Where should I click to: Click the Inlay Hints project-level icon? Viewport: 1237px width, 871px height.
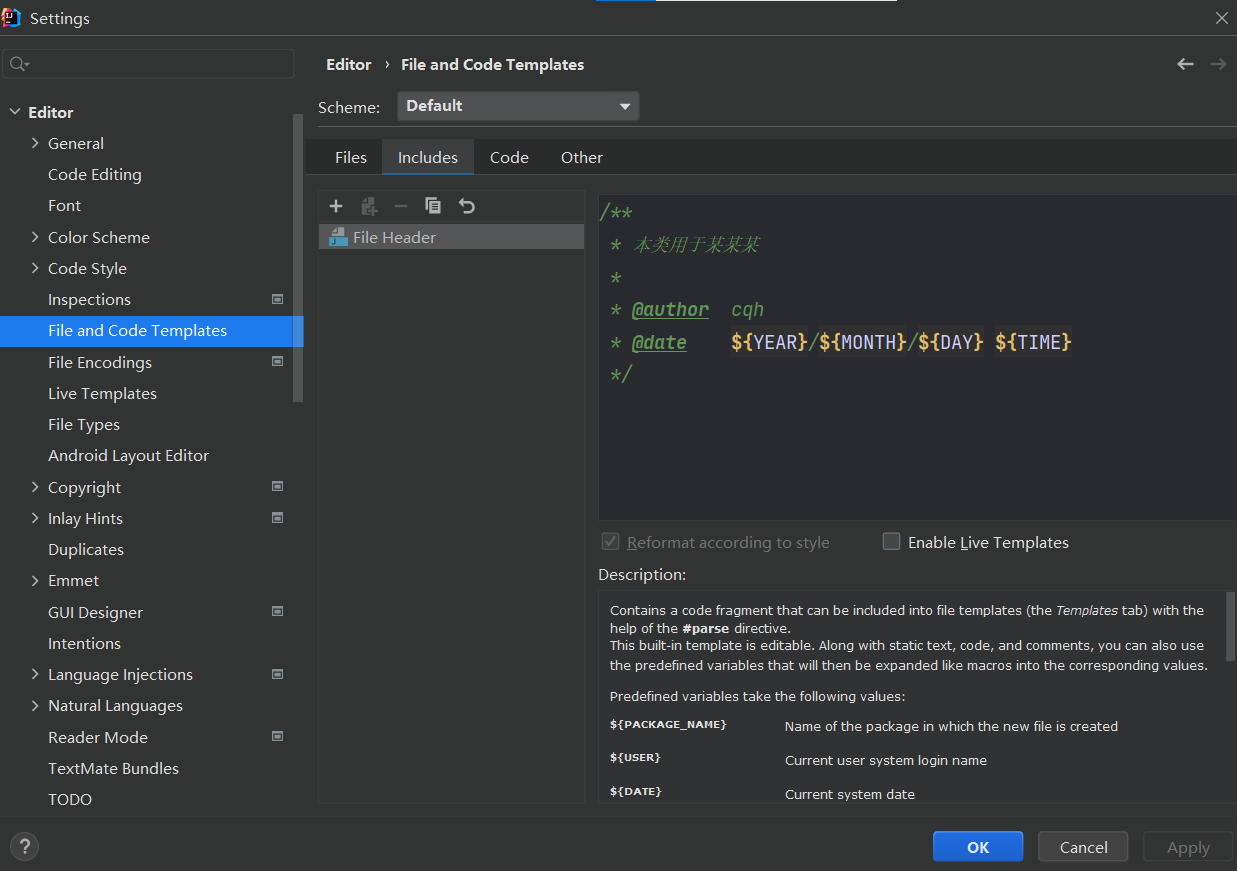pos(278,518)
